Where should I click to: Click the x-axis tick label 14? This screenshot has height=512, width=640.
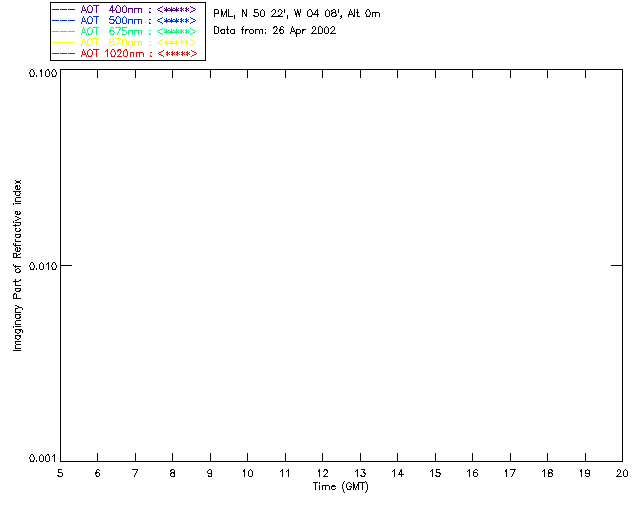pyautogui.click(x=398, y=473)
